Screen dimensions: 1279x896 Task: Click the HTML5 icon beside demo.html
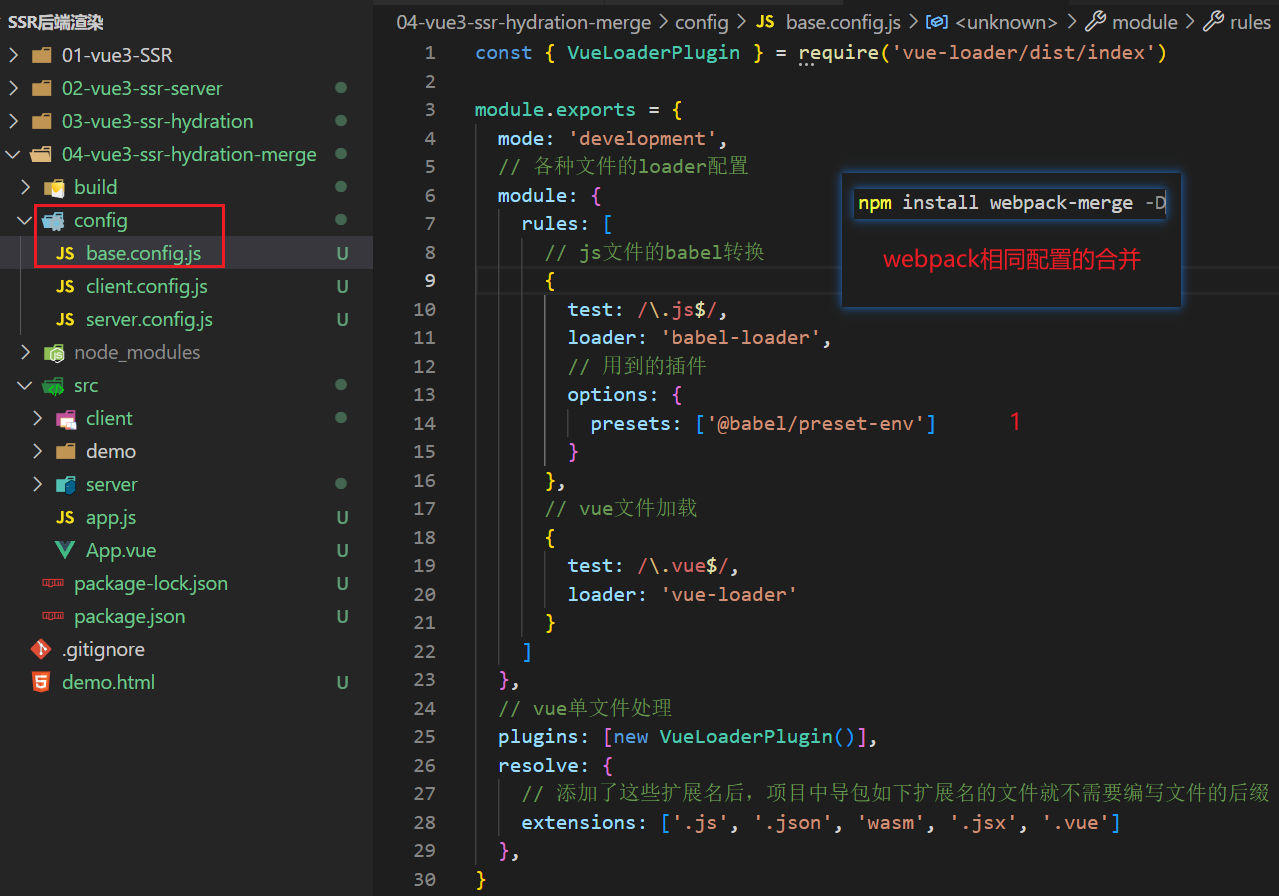point(41,682)
